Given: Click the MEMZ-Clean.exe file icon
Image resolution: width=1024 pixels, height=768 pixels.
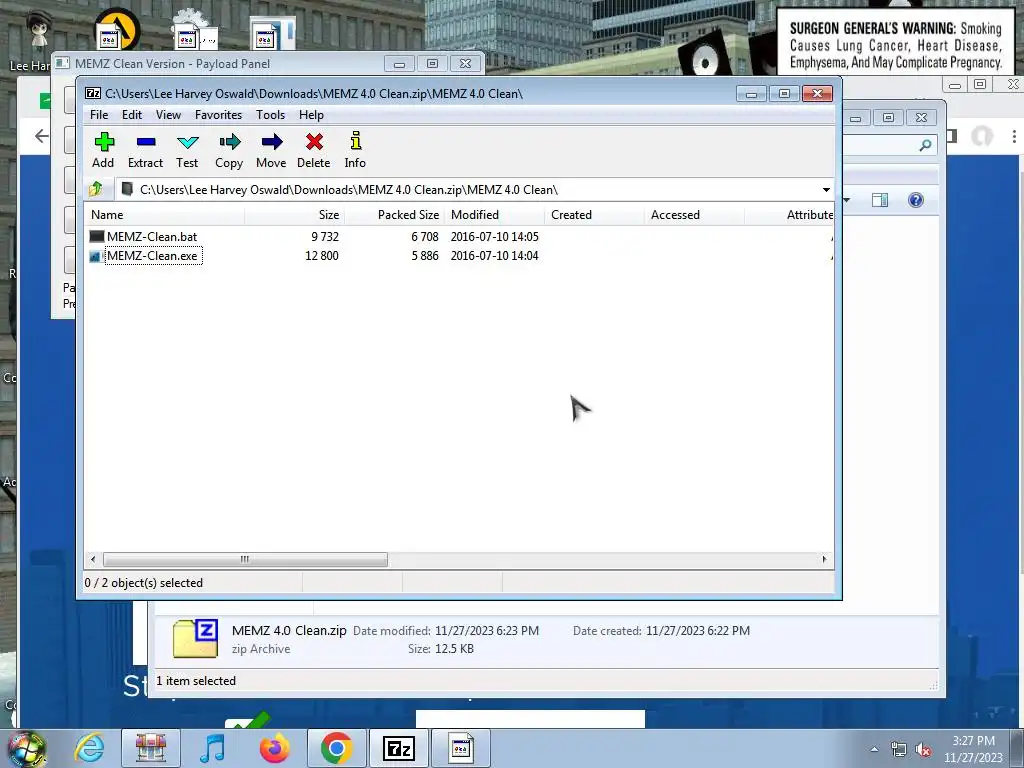Looking at the screenshot, I should (95, 256).
